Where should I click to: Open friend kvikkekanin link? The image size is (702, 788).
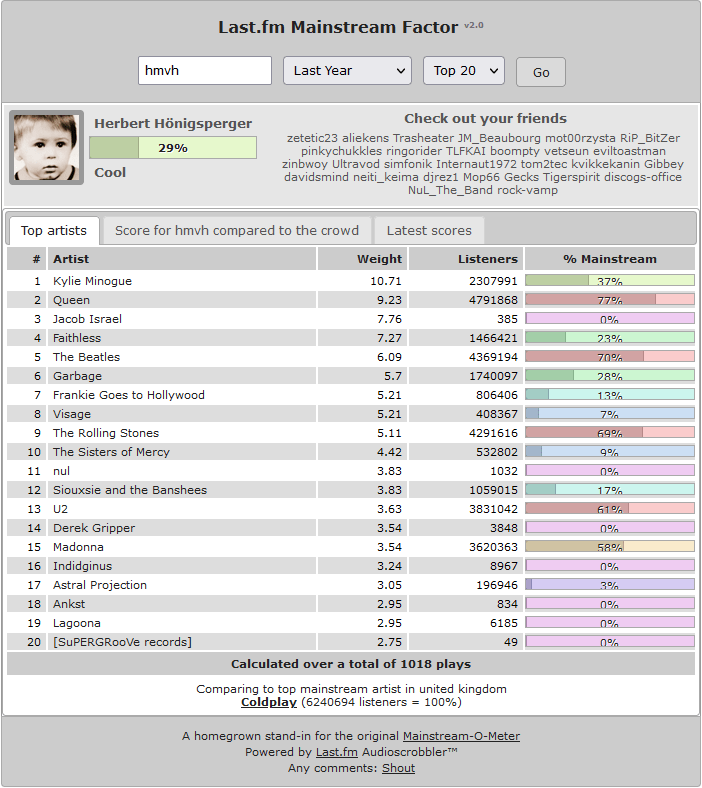pos(606,164)
